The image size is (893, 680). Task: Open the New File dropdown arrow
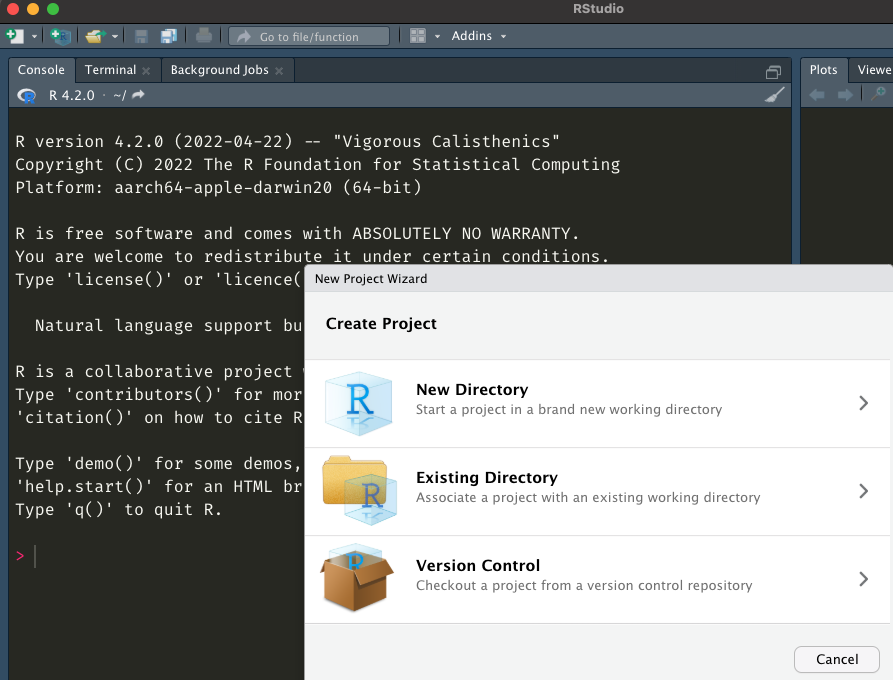click(x=34, y=36)
